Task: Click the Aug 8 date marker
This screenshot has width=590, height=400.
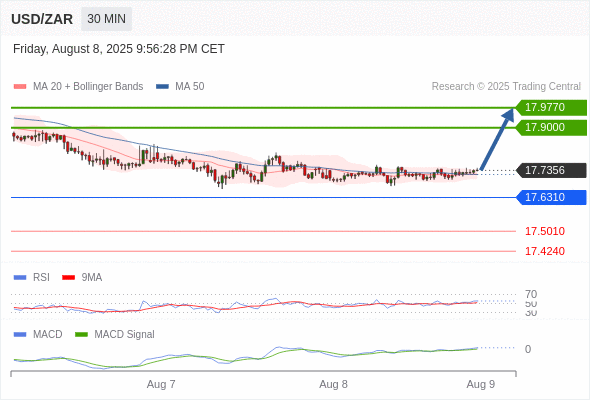Action: tap(333, 384)
